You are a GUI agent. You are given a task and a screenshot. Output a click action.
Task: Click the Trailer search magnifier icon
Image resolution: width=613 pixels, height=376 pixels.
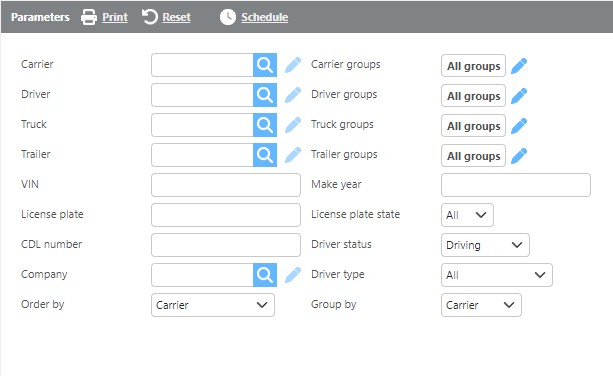click(265, 155)
